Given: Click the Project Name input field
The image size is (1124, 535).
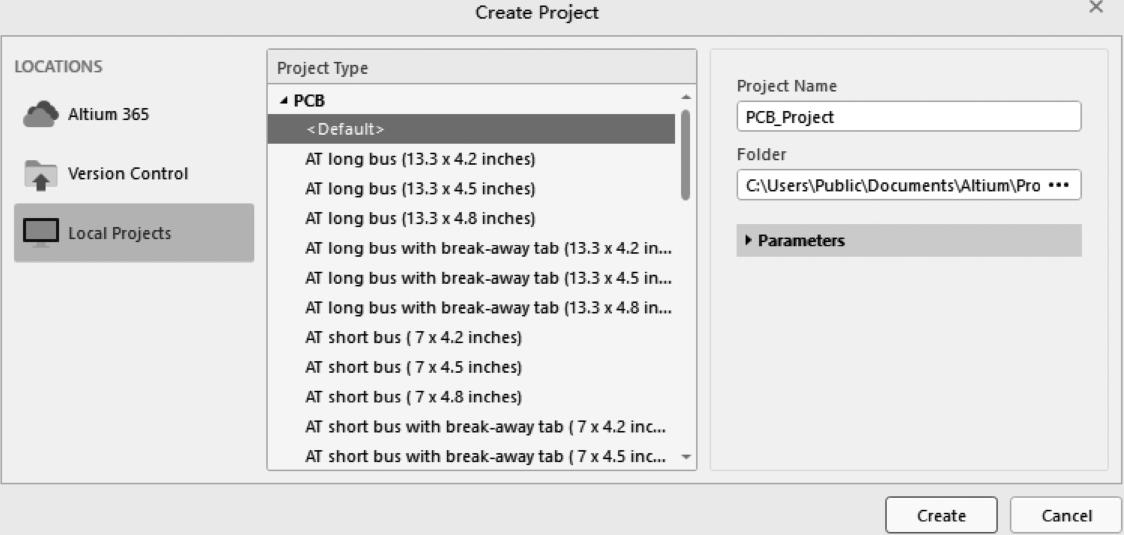Looking at the screenshot, I should pyautogui.click(x=908, y=117).
